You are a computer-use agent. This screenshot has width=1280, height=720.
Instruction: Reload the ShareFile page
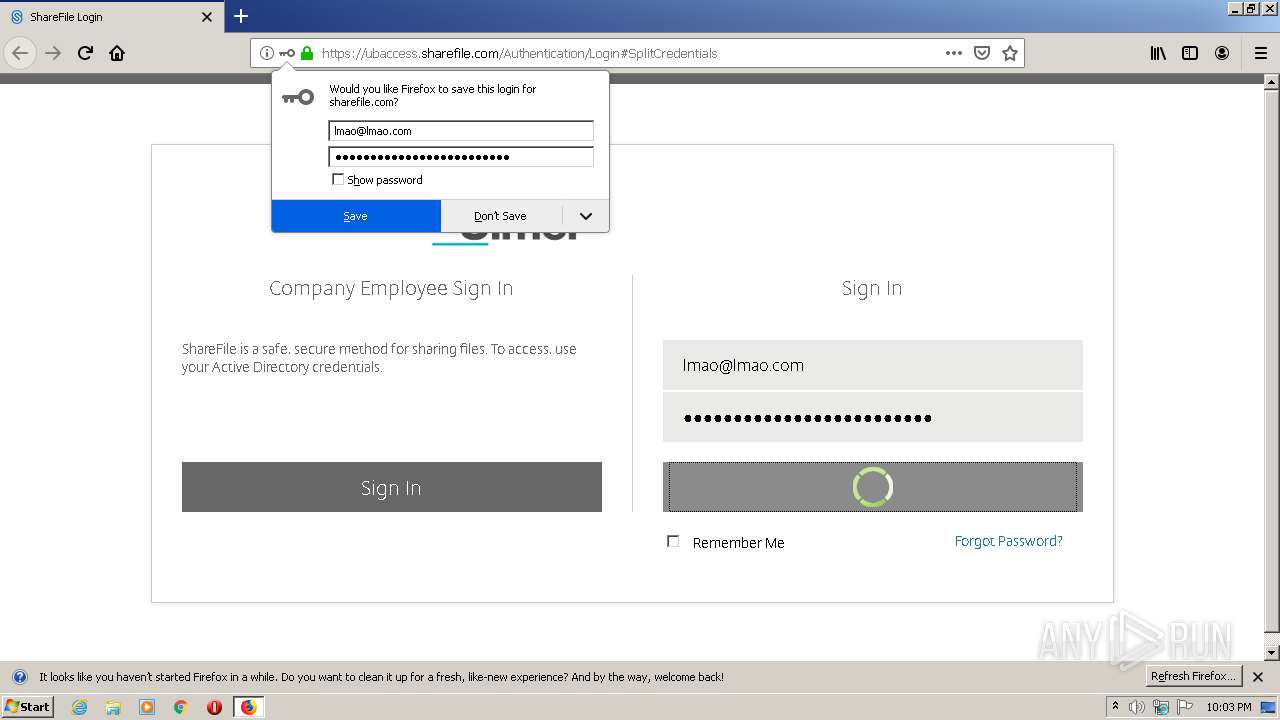click(85, 53)
